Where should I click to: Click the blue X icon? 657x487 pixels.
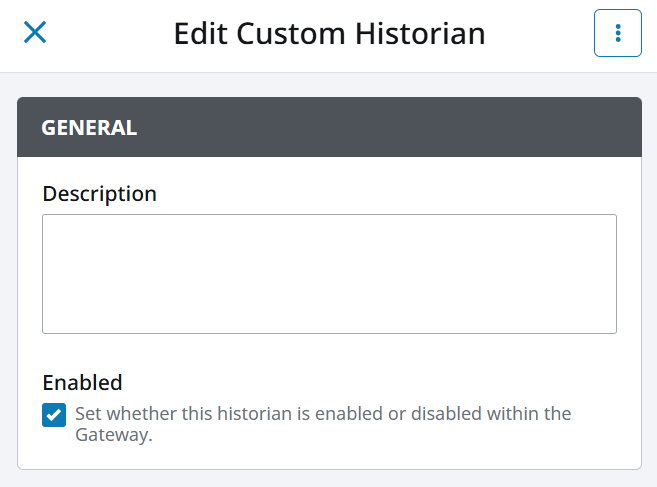pyautogui.click(x=35, y=33)
